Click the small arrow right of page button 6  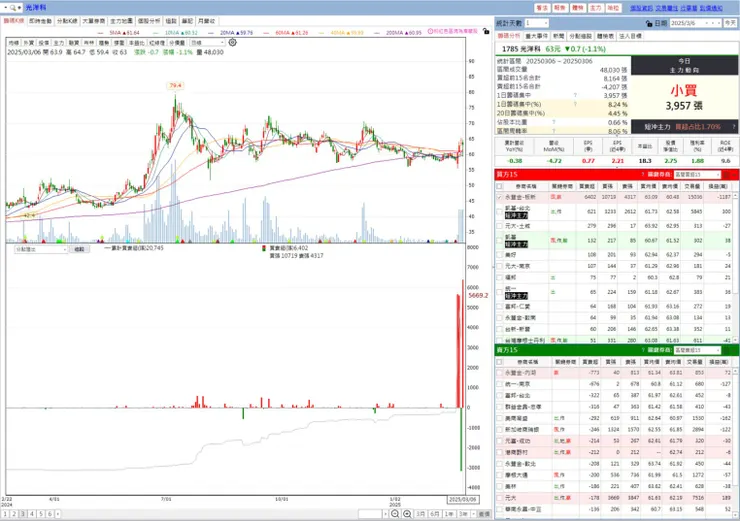(x=58, y=514)
